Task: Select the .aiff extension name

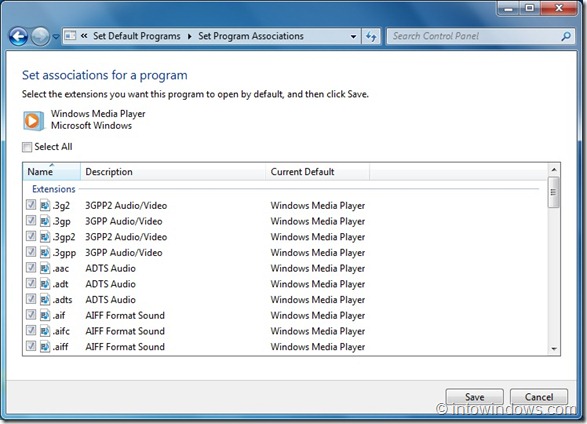Action: 60,347
